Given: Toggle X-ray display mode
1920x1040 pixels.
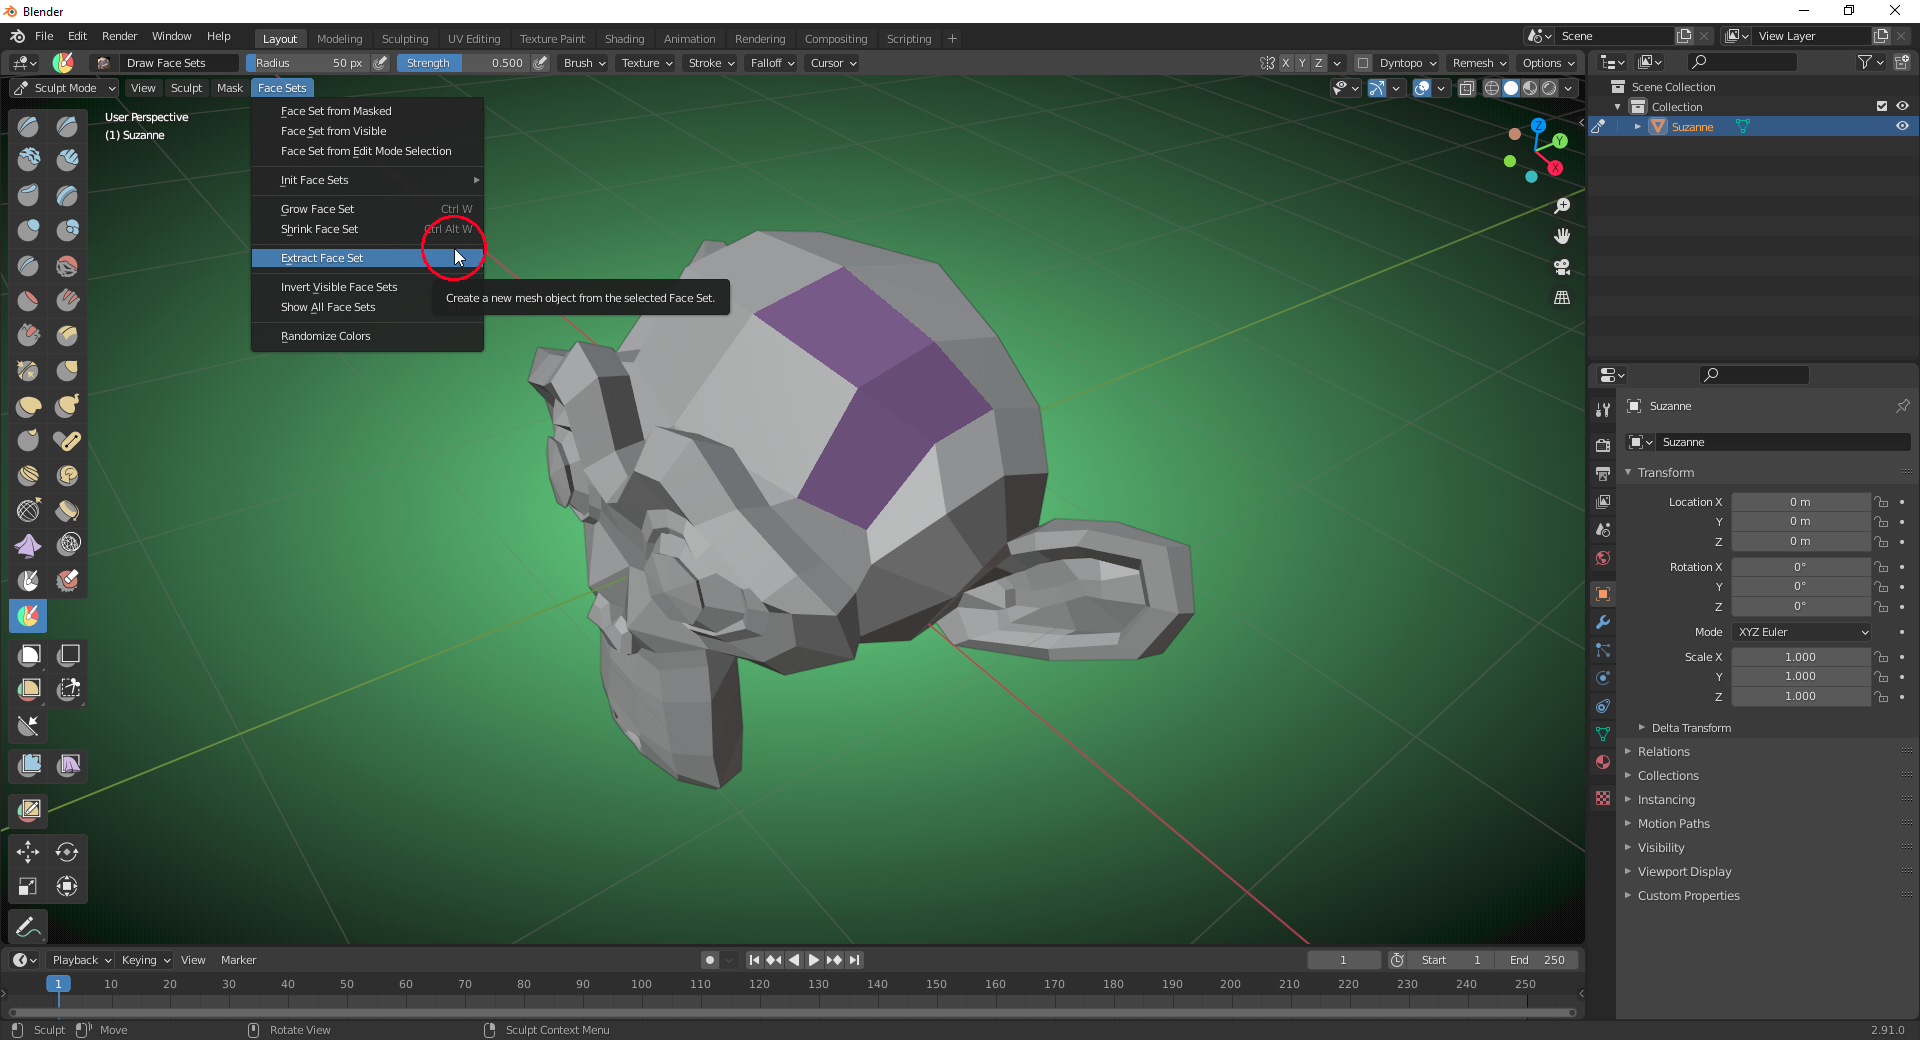Looking at the screenshot, I should [1467, 88].
